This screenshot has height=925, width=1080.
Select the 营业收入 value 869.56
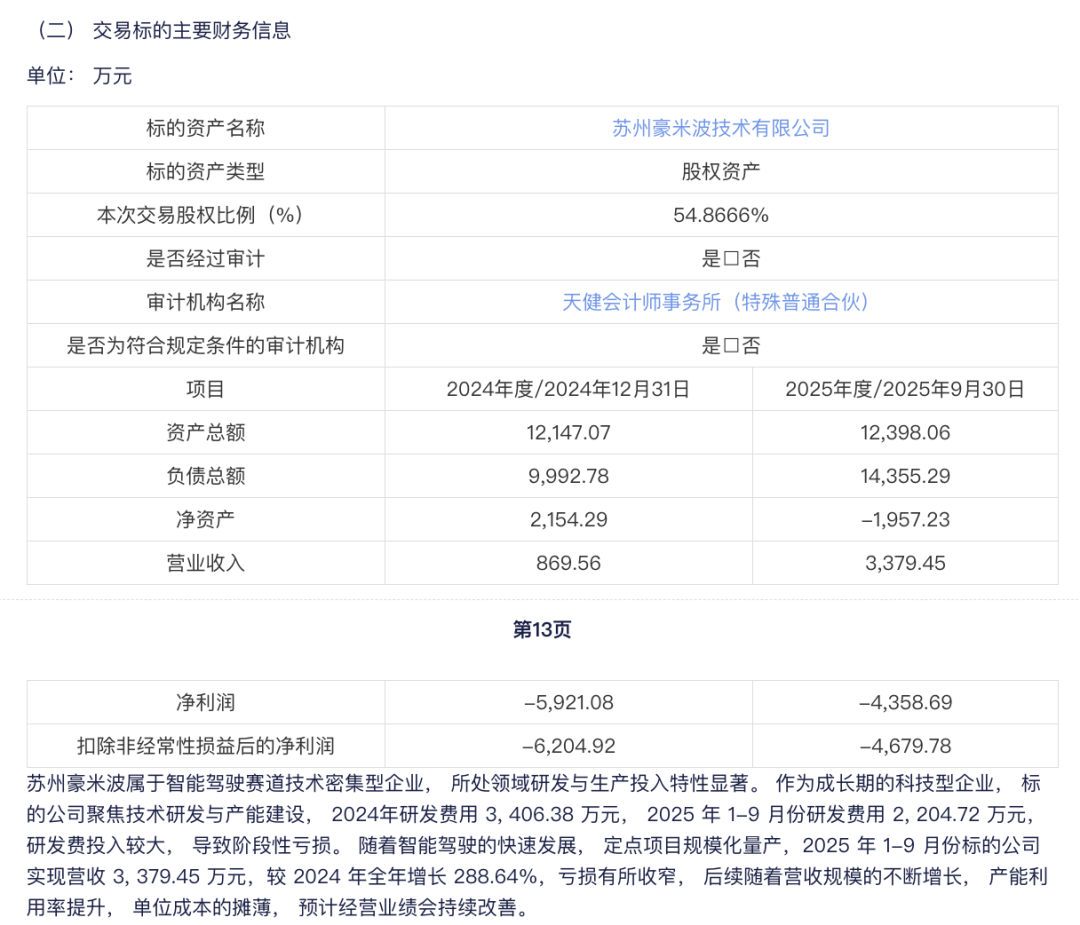pos(568,563)
